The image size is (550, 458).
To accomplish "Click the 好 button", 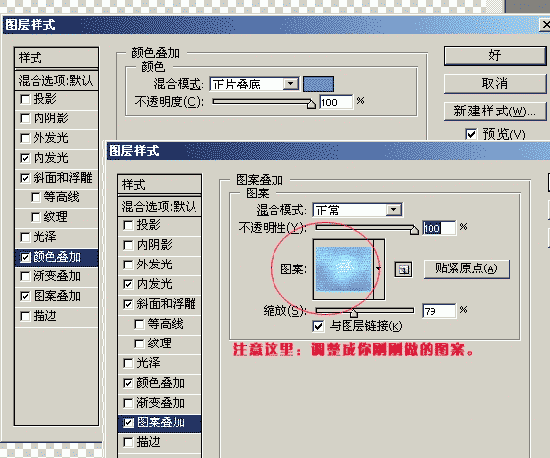I will point(495,55).
